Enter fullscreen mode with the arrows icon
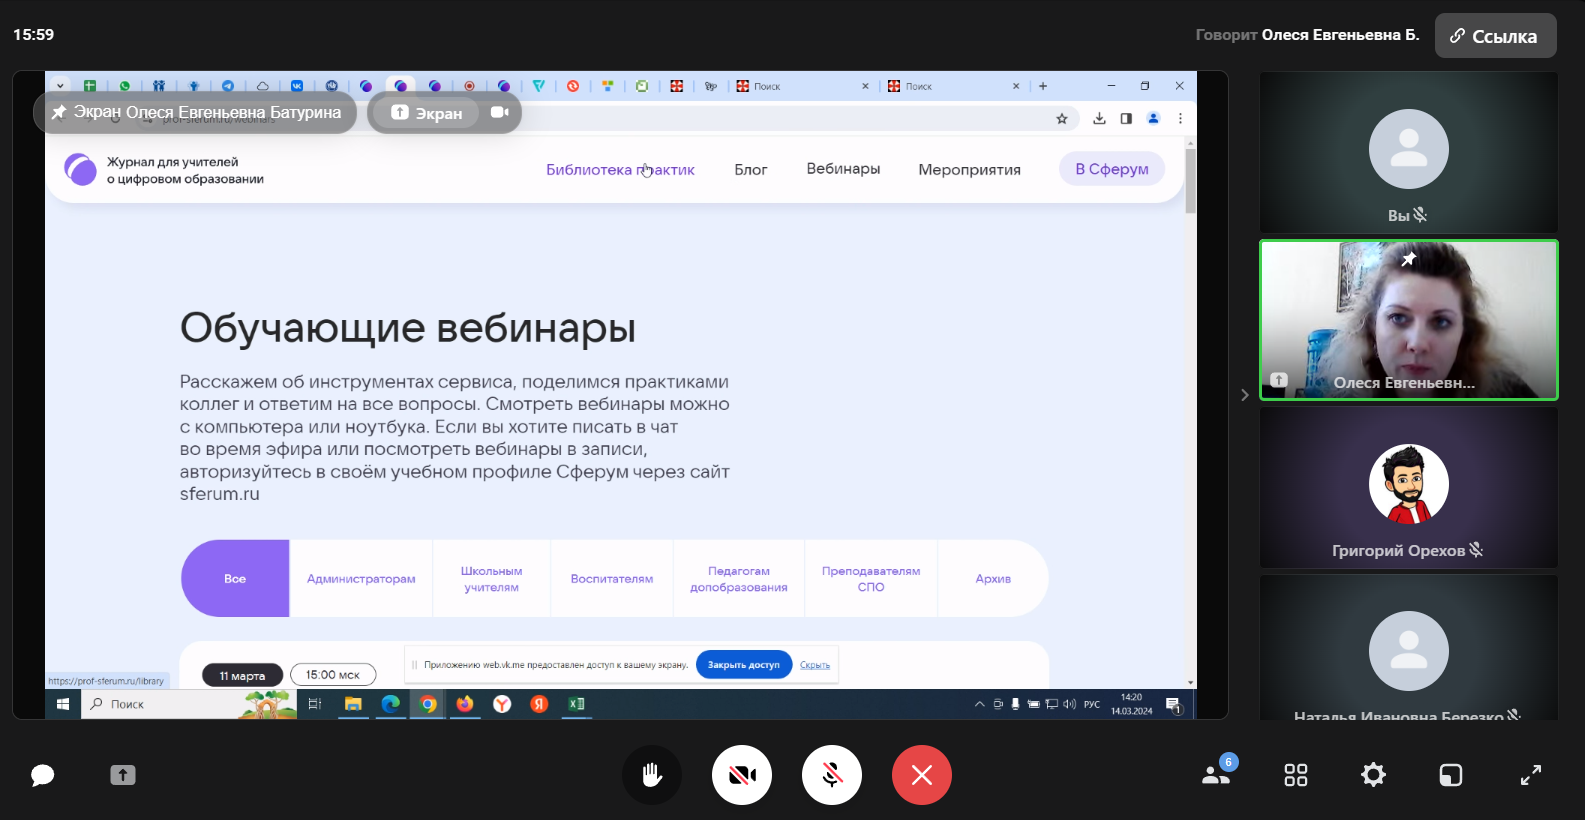Image resolution: width=1585 pixels, height=820 pixels. tap(1531, 775)
